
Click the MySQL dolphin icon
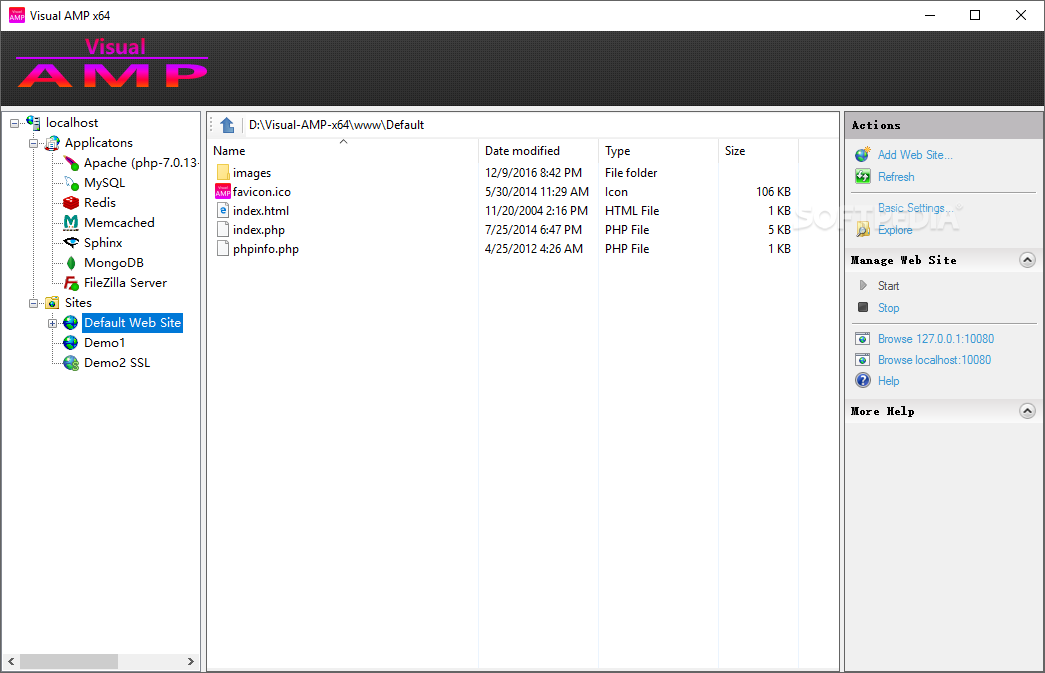71,183
